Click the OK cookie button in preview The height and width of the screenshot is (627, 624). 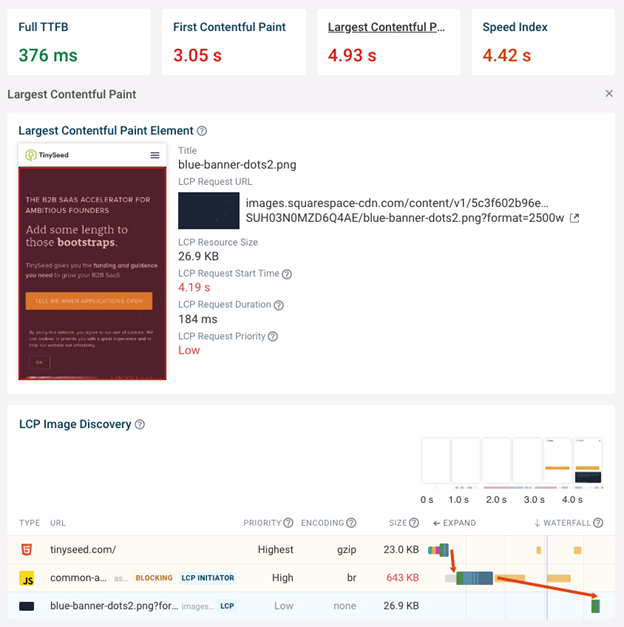[40, 362]
